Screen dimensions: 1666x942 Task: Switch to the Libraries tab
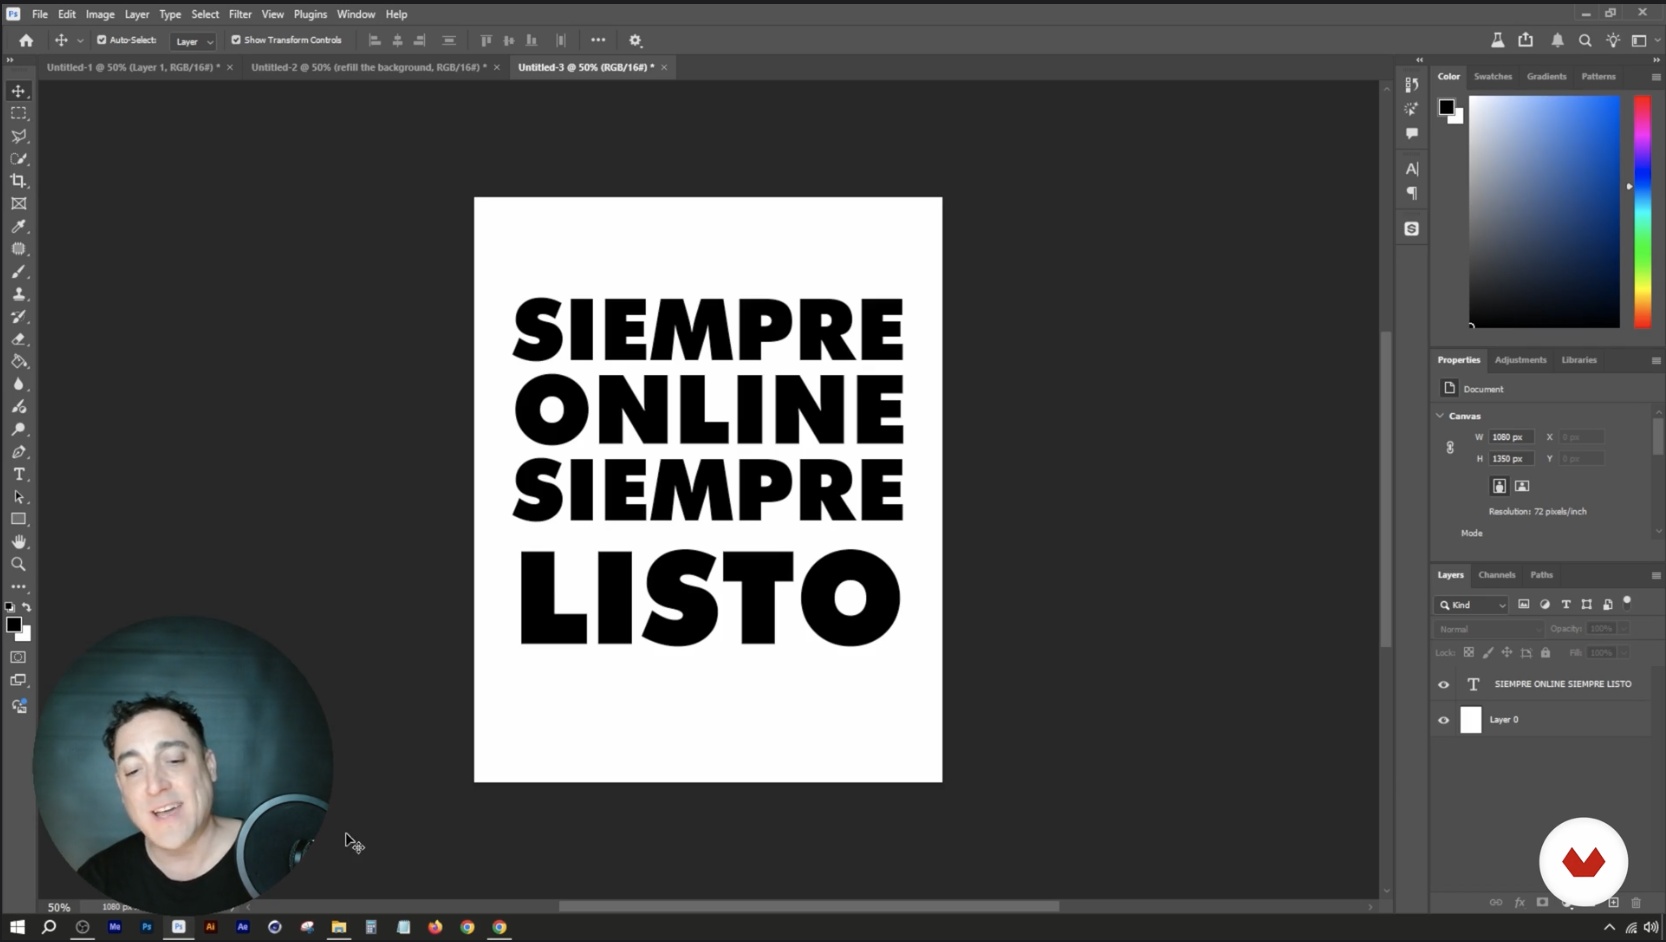(1579, 360)
